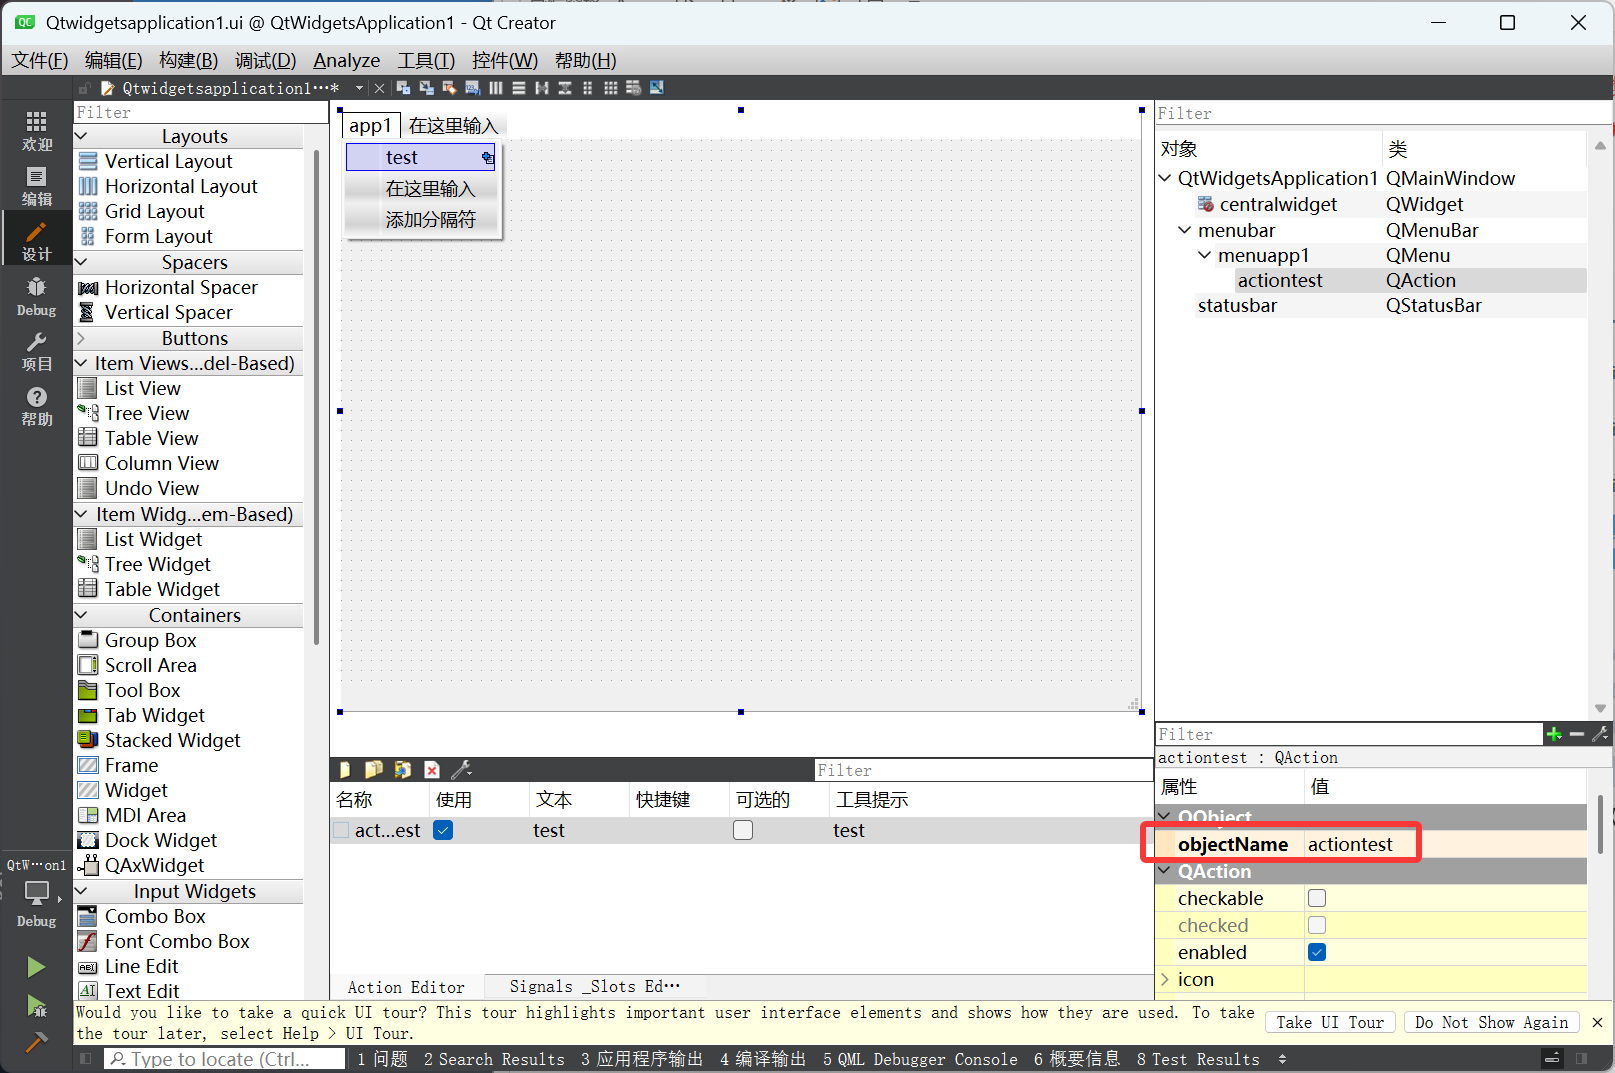Viewport: 1615px width, 1073px height.
Task: Select Edit Buddies toolbar icon
Action: (450, 88)
